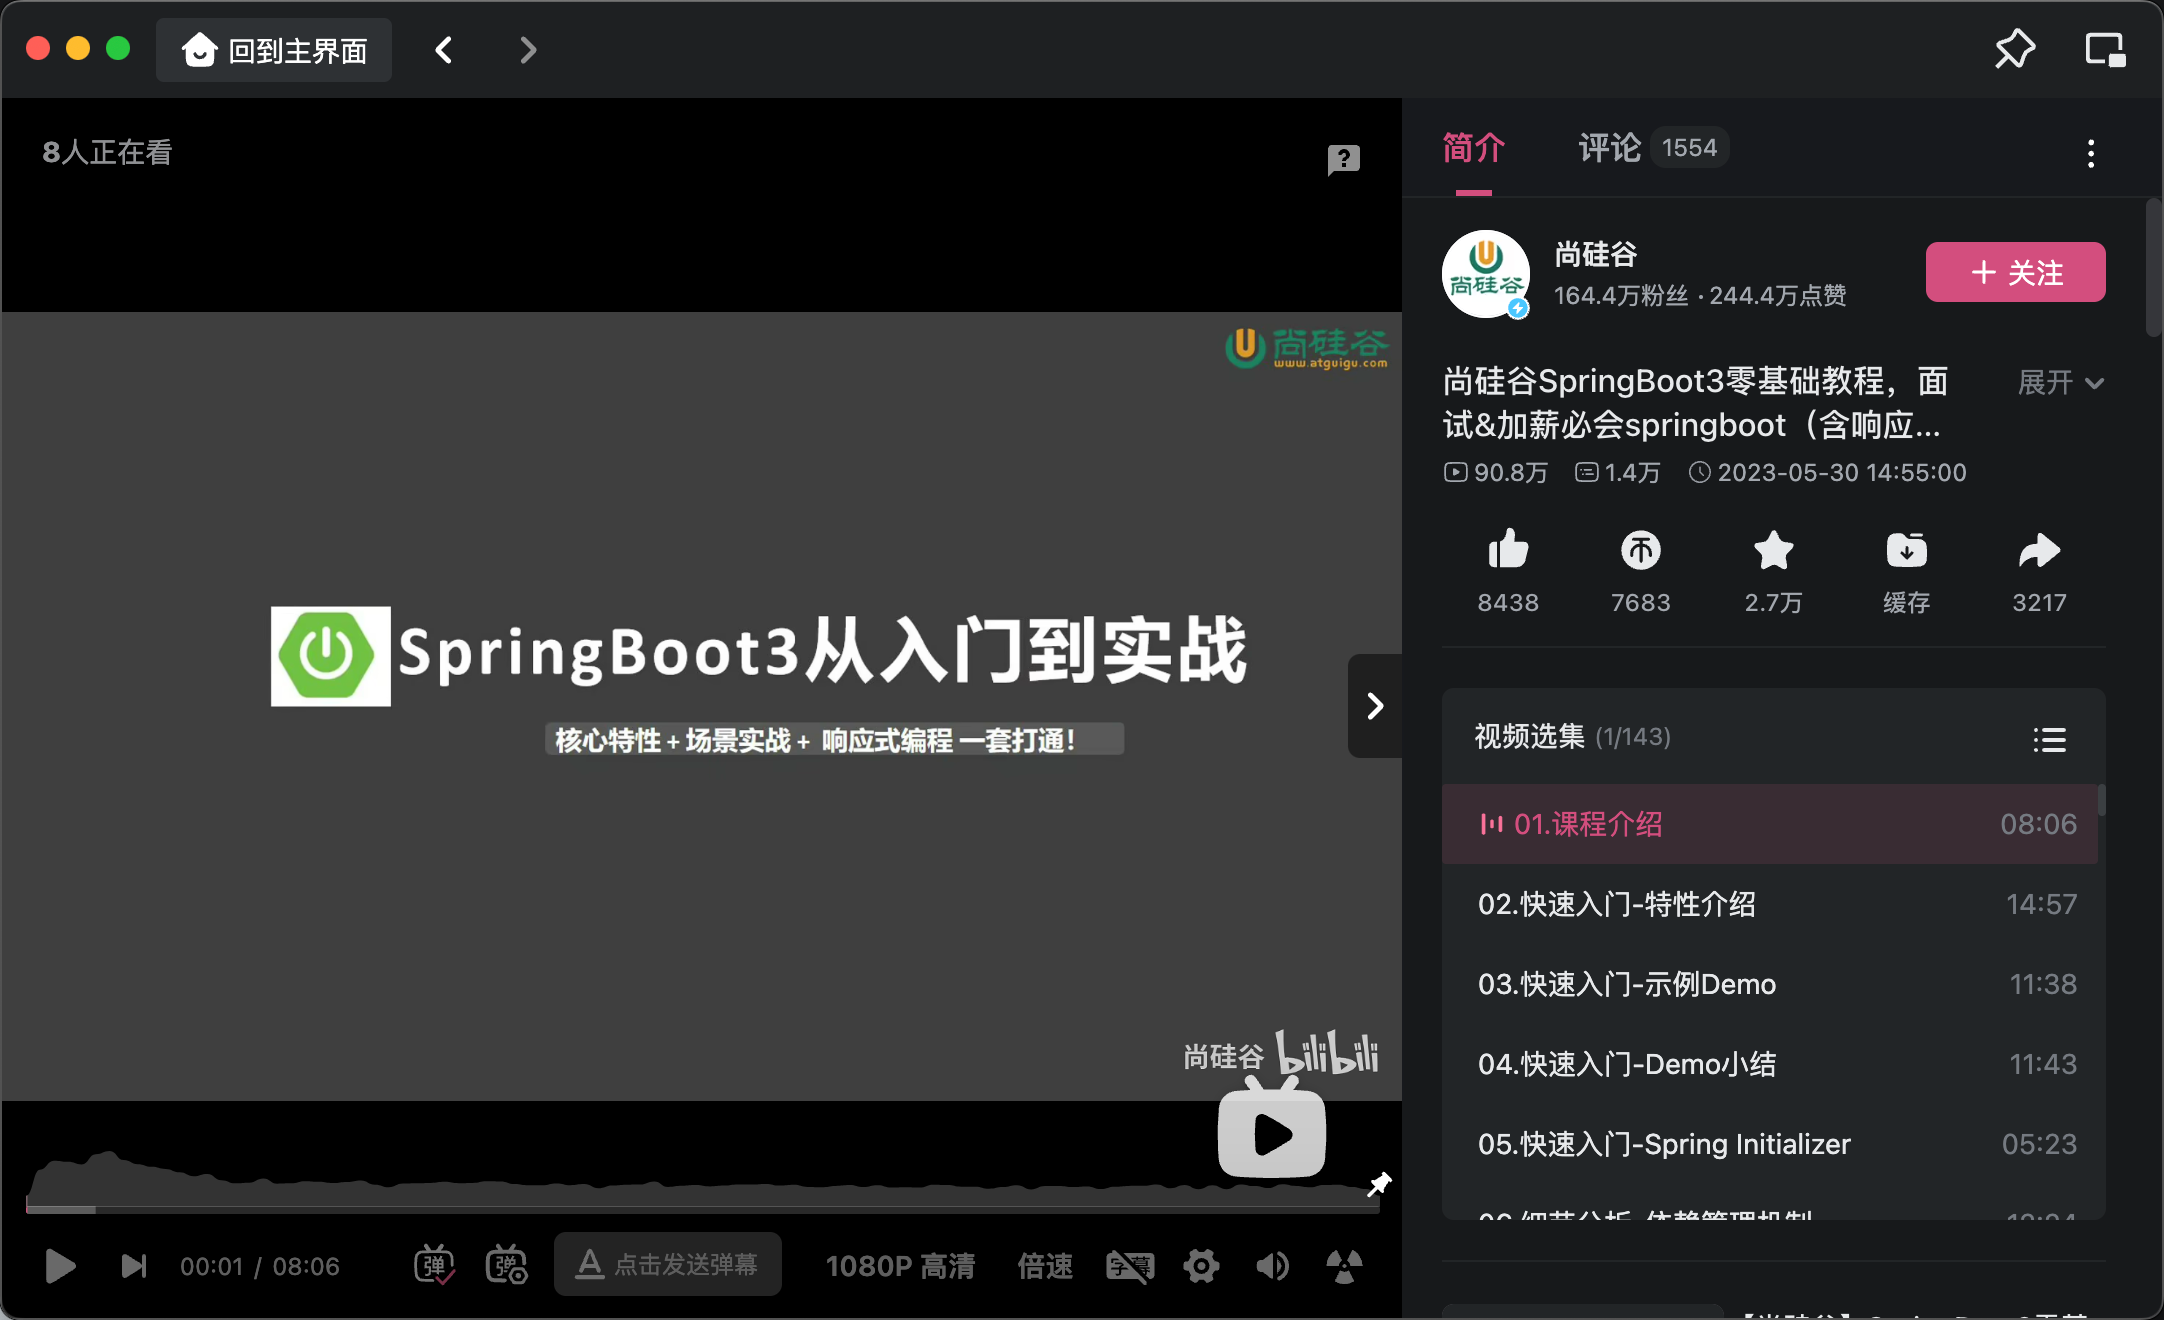
Task: Open the 1080P 高清 quality menu
Action: click(900, 1266)
